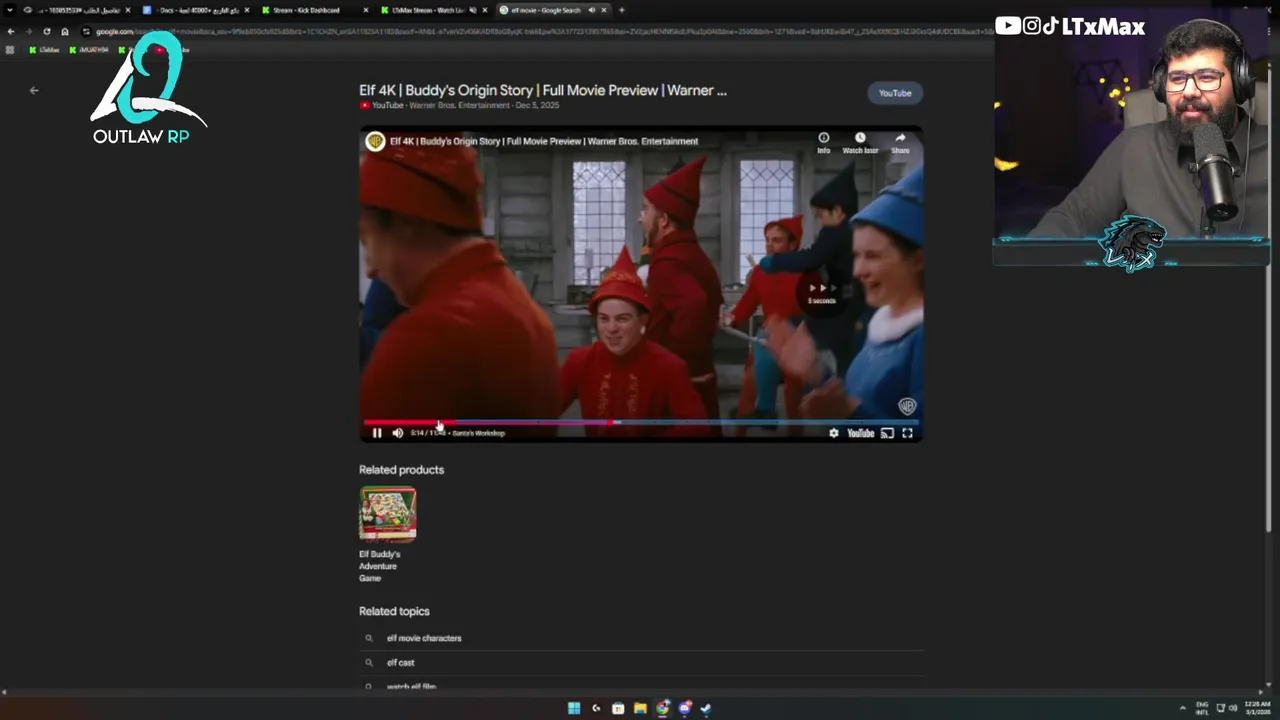Go back with the page arrow

coord(34,90)
